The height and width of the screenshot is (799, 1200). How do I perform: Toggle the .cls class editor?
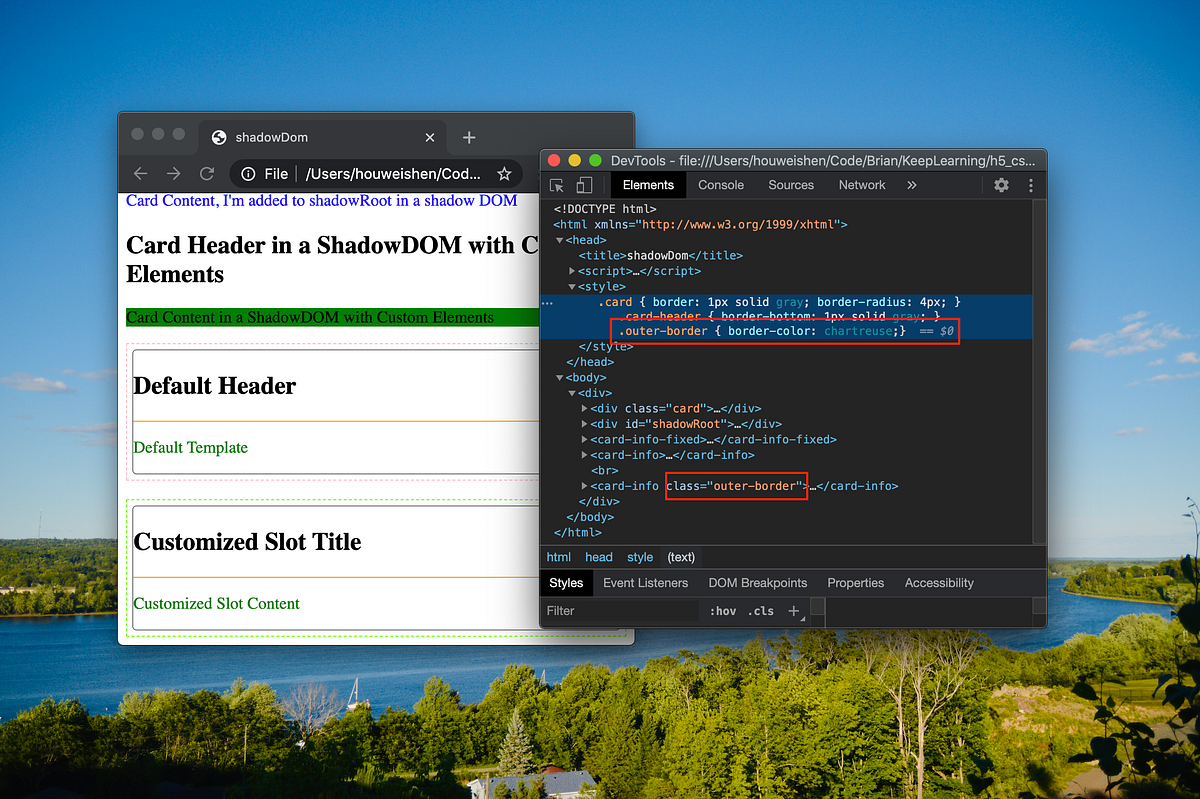click(761, 610)
